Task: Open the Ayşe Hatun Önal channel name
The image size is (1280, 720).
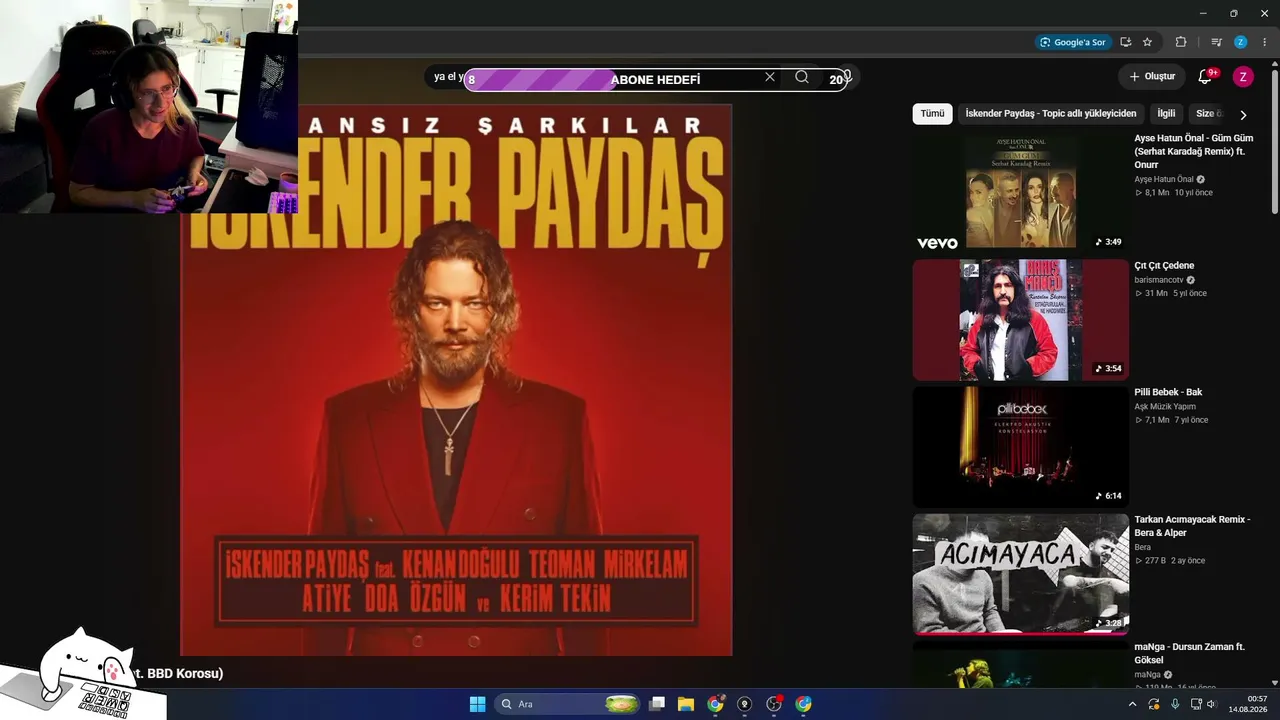Action: 1164,179
